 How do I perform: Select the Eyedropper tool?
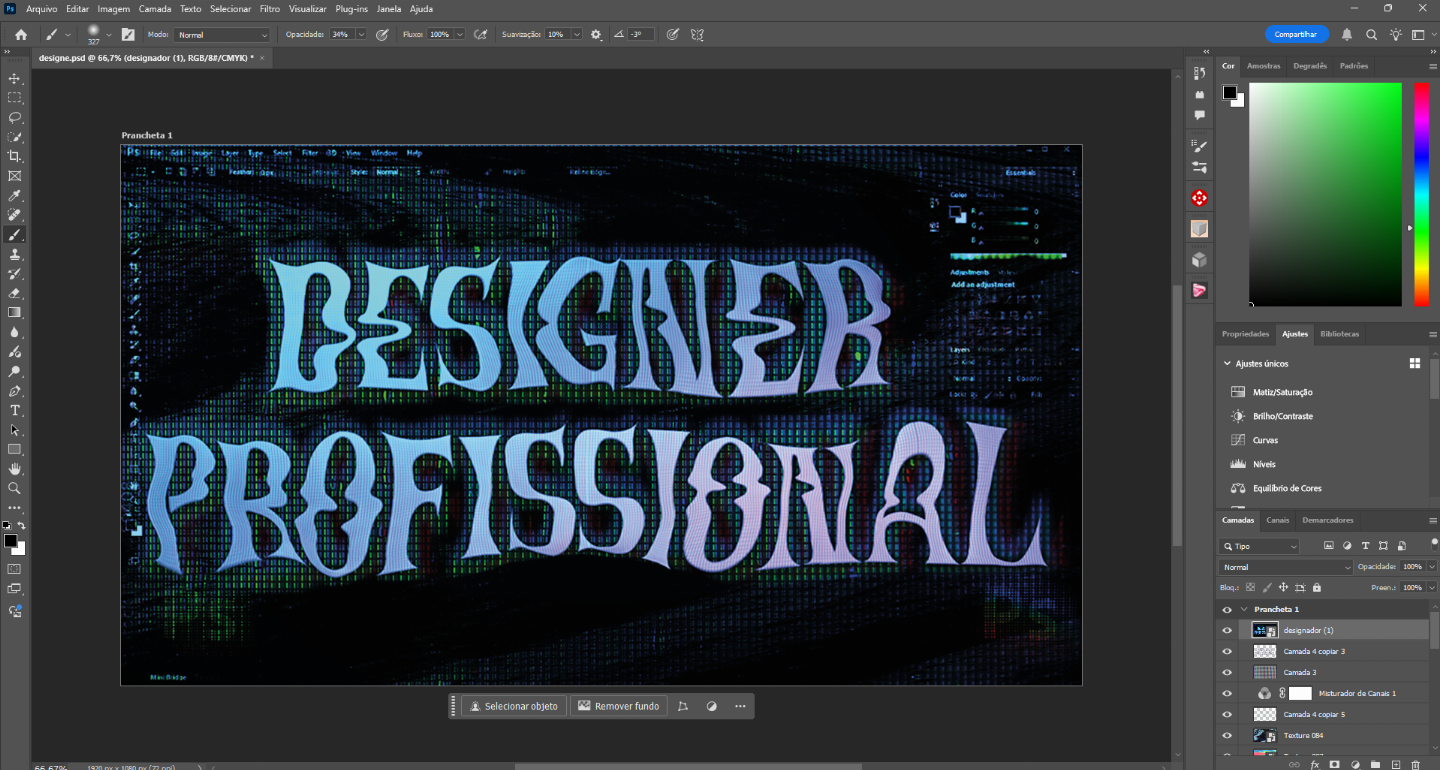point(15,195)
